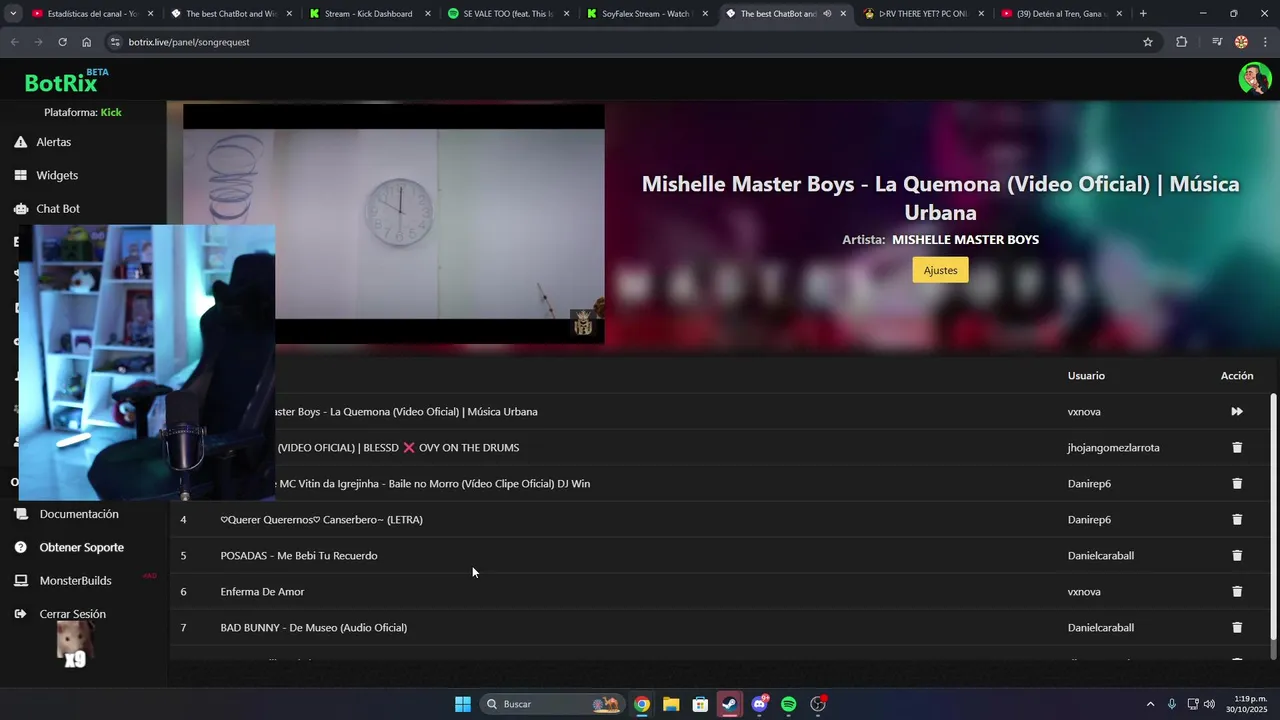Click the Cerrar Sesión exit icon
This screenshot has height=720, width=1280.
20,614
